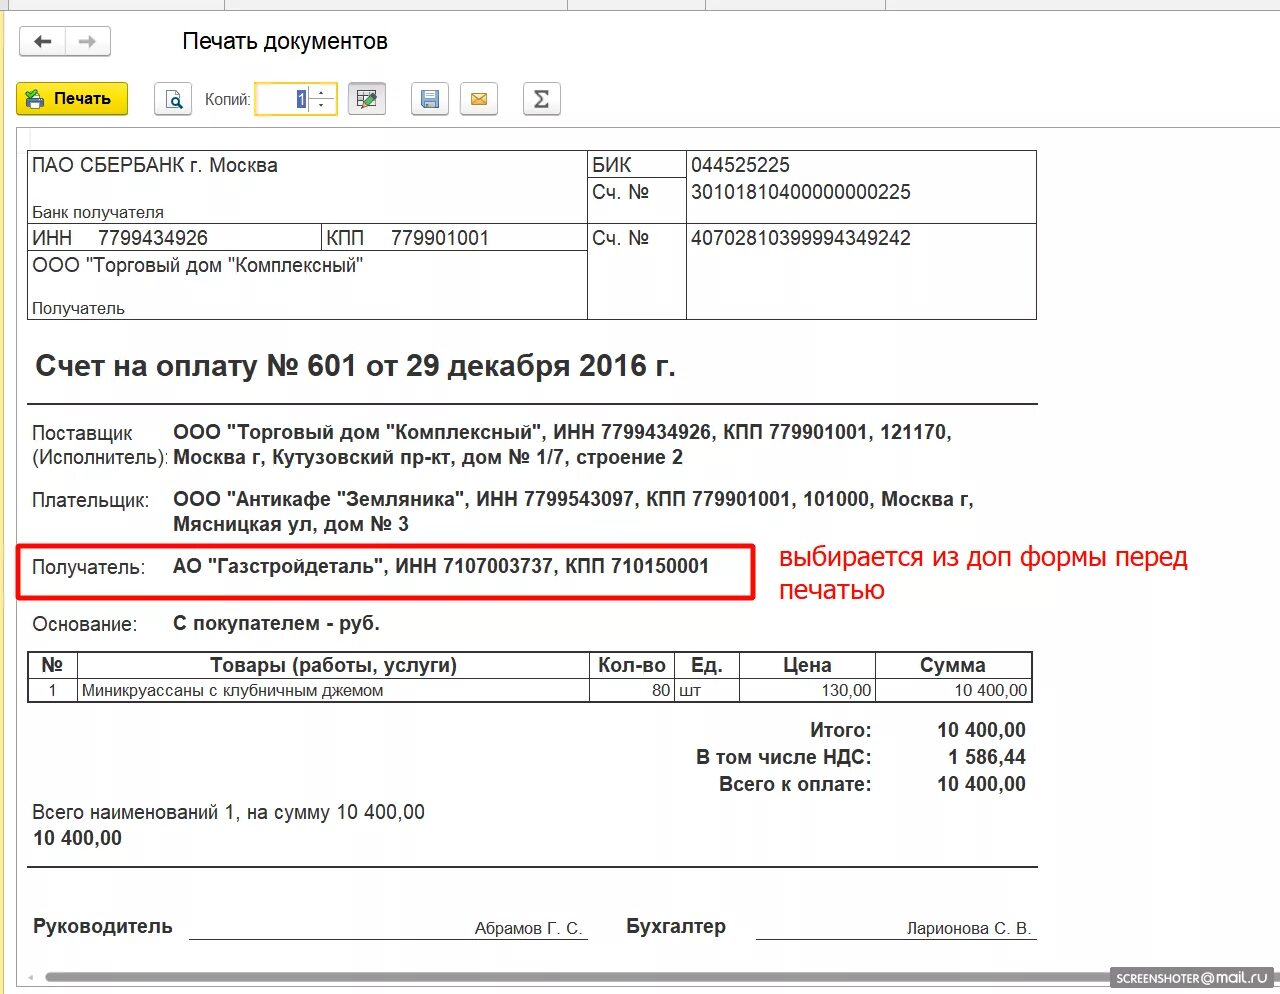Select the 'Счет на оплату № 601' heading

point(355,366)
